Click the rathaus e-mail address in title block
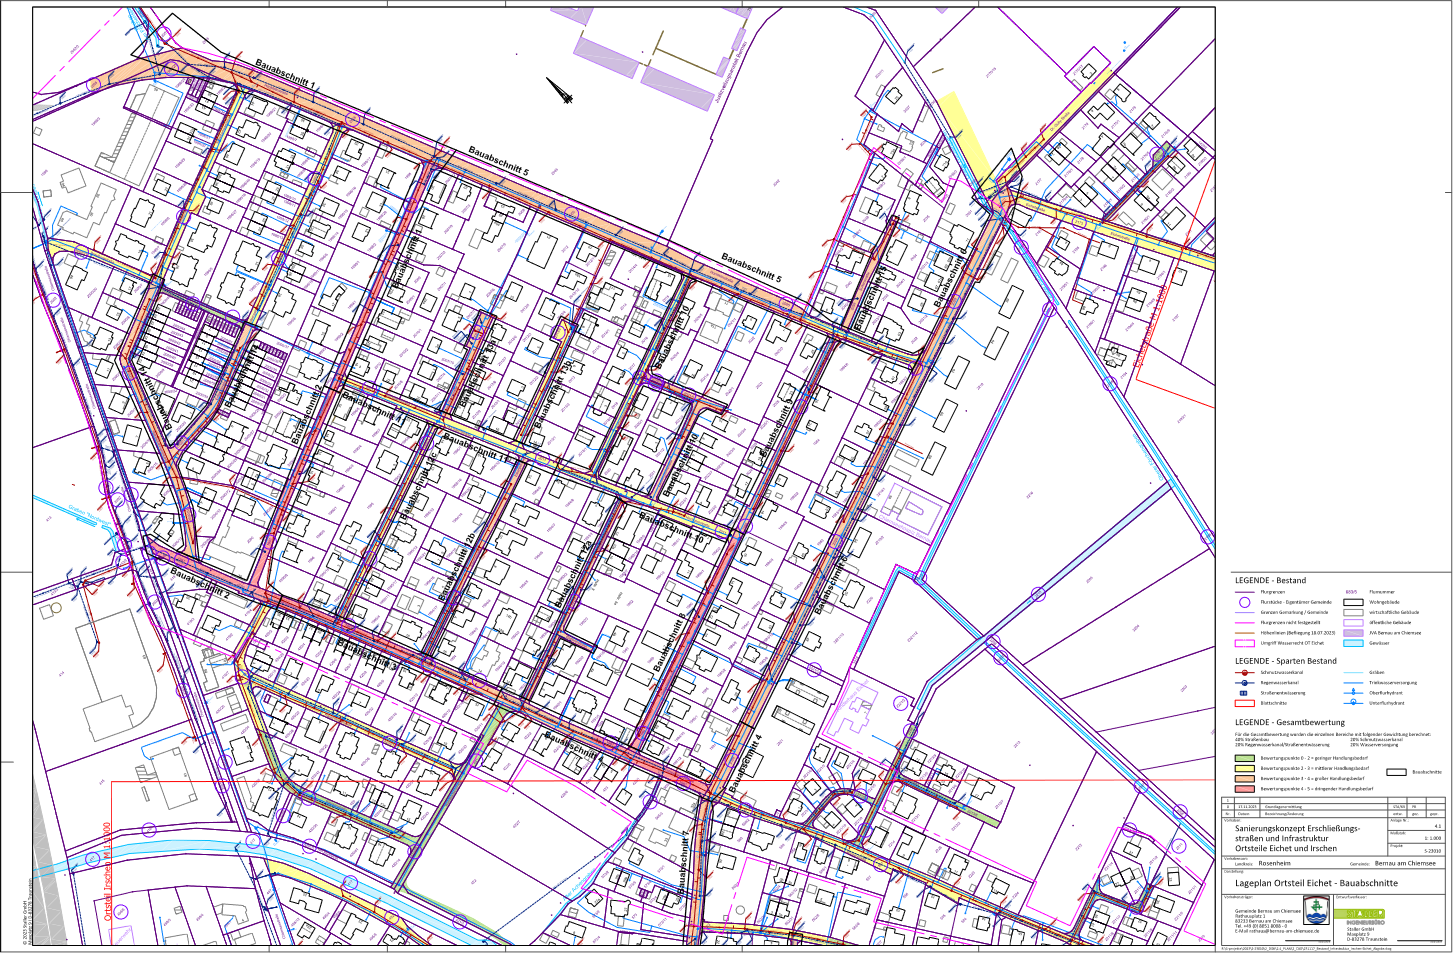 1277,931
